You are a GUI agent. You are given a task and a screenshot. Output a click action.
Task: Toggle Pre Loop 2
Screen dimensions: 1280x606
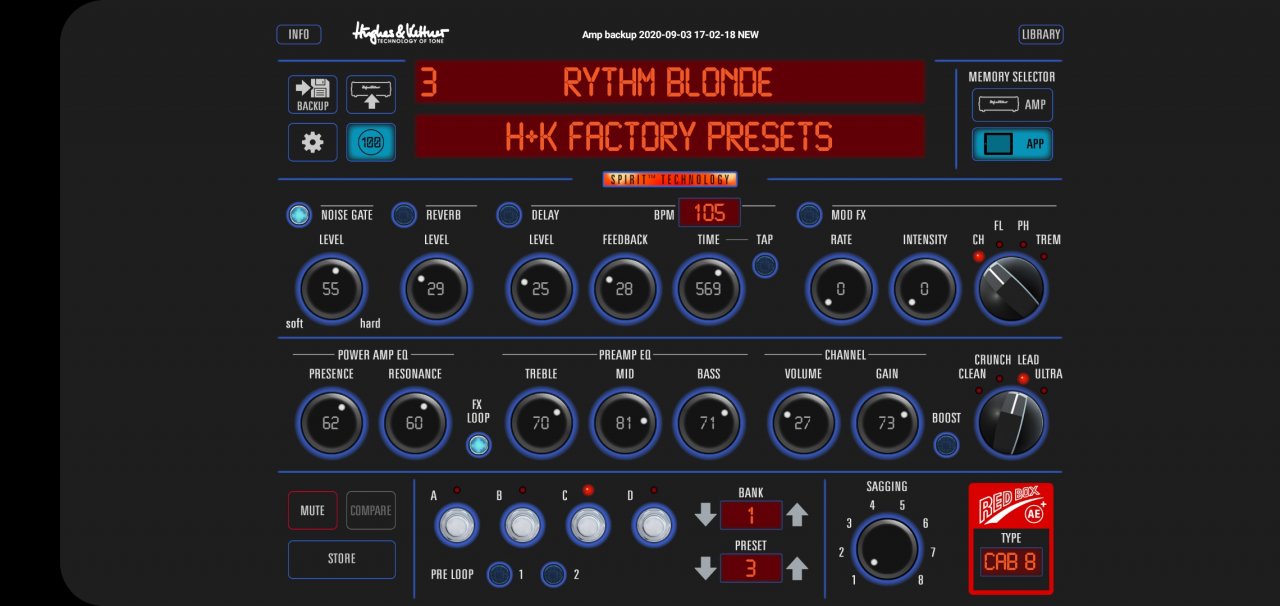[x=553, y=574]
